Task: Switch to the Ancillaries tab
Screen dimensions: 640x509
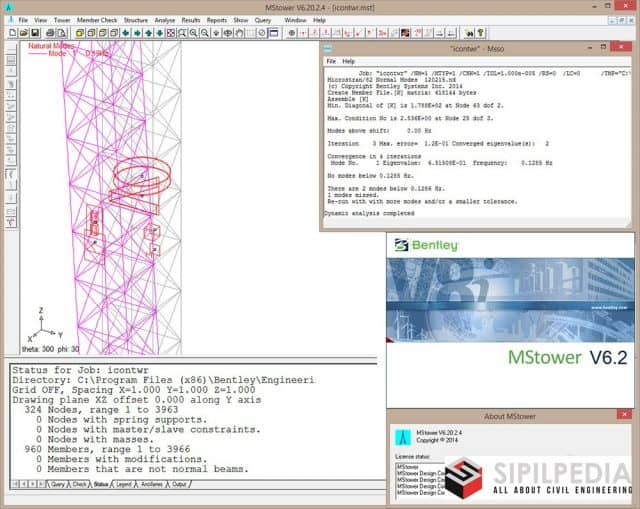Action: [150, 485]
